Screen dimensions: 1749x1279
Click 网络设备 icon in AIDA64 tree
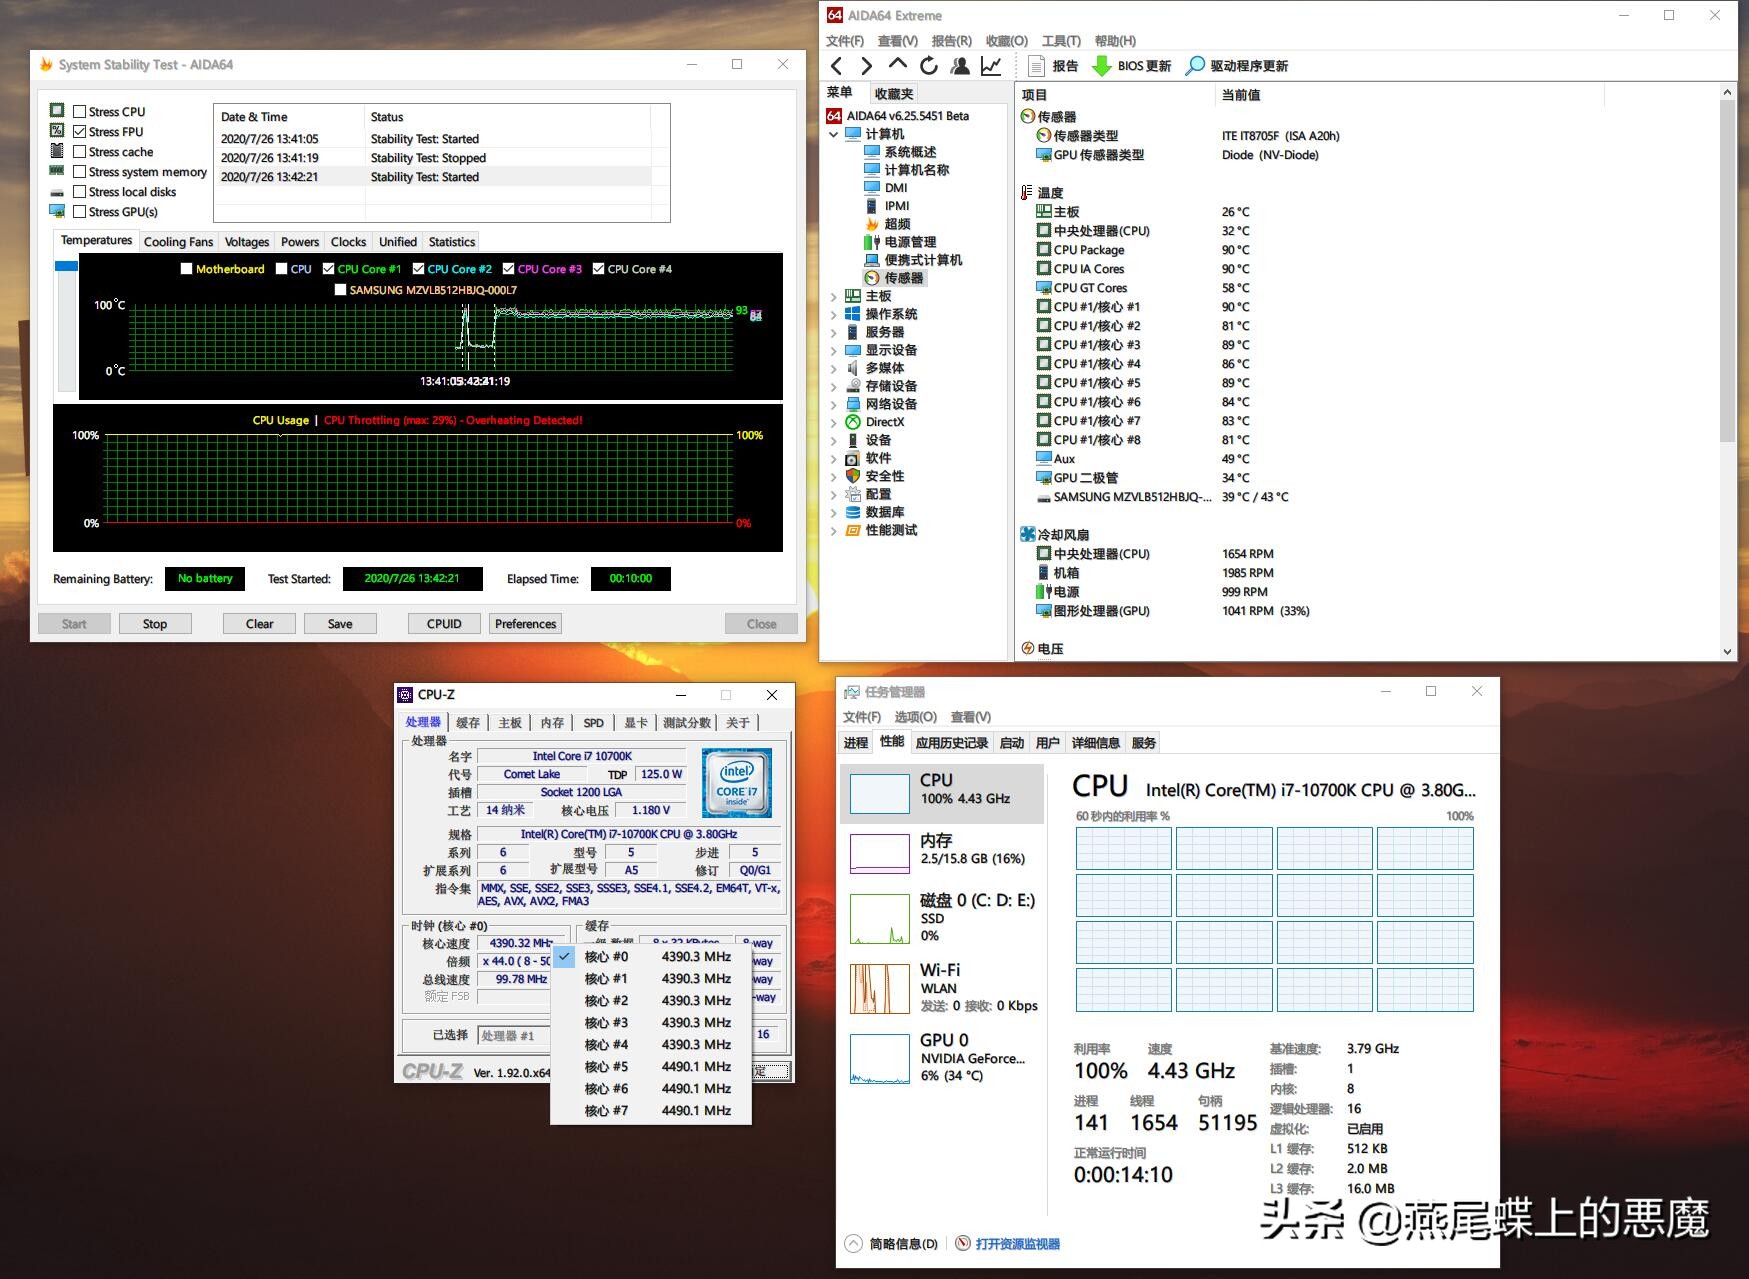(x=852, y=404)
